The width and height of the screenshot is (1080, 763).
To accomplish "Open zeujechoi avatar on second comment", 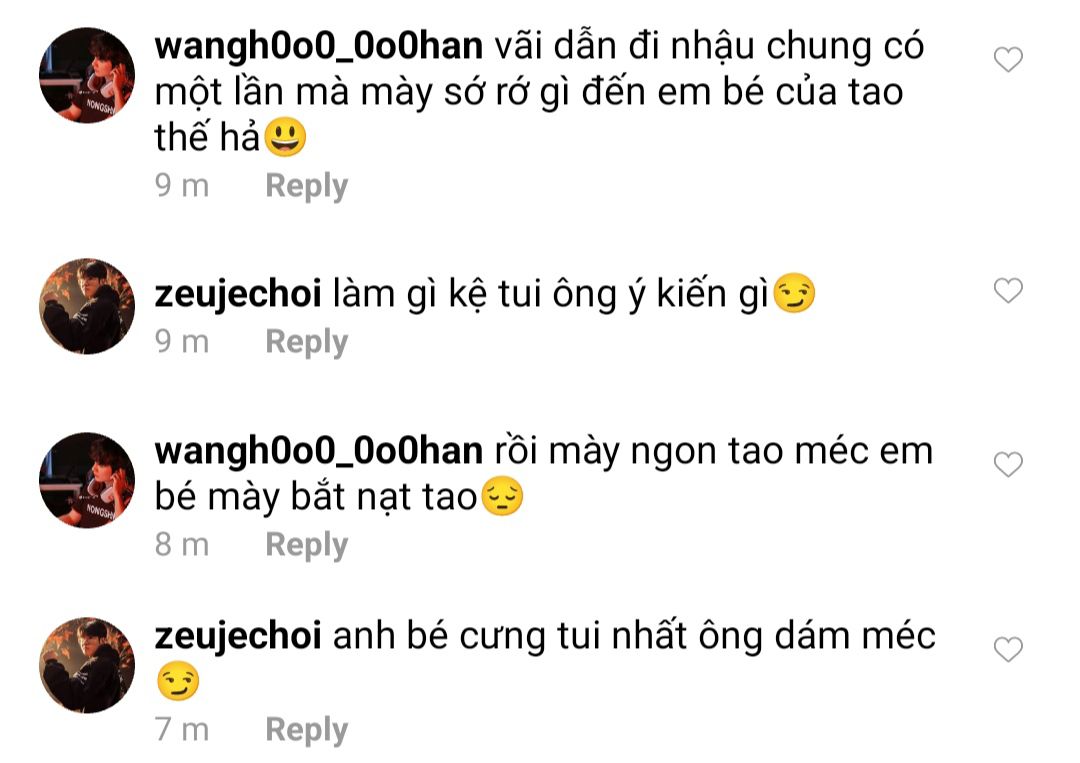I will 87,306.
